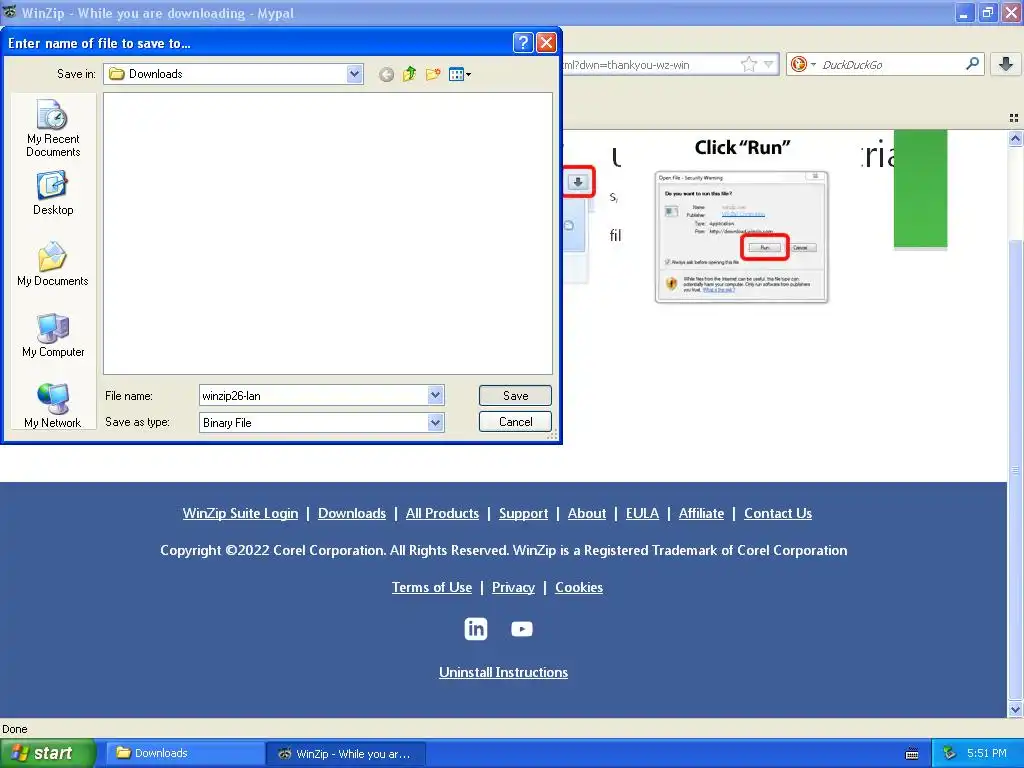Open My Network places shortcut
Screen dimensions: 1024x768
pos(53,406)
